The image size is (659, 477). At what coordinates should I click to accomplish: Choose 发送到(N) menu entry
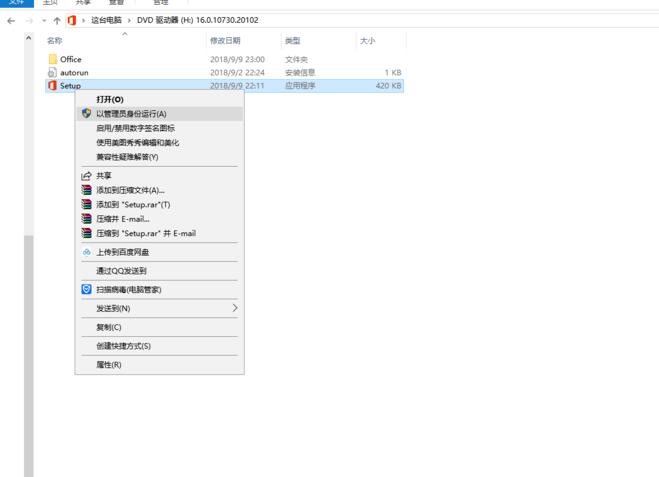coord(159,308)
